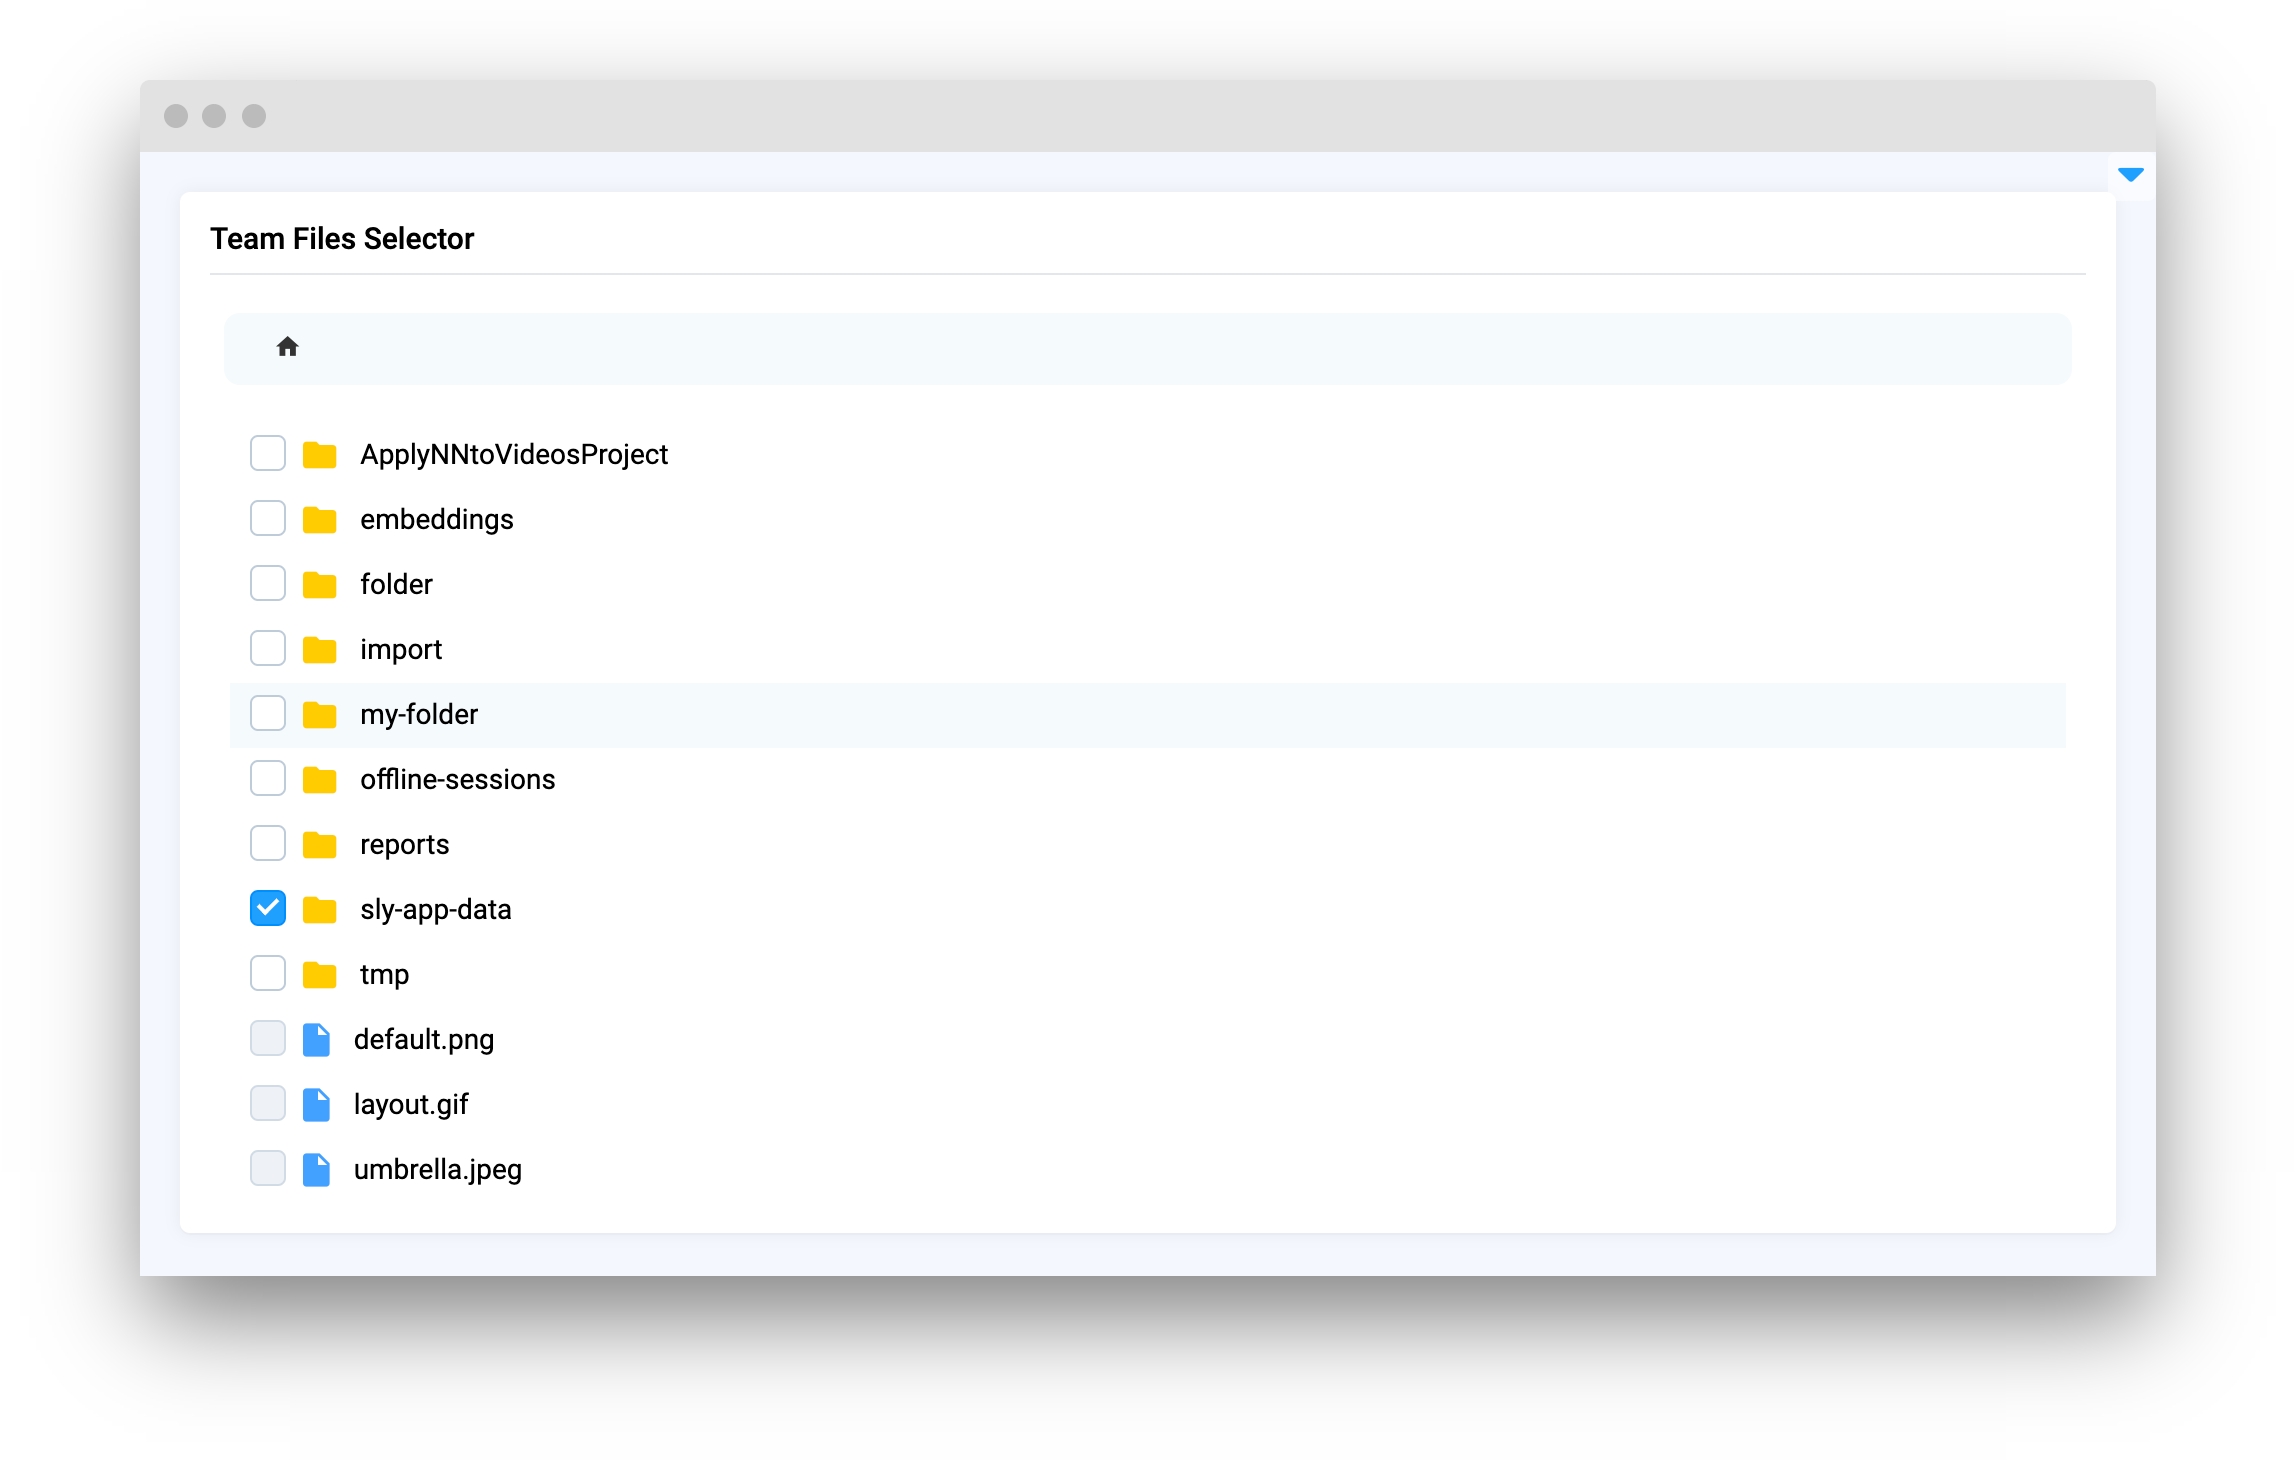
Task: Select the default.png file name
Action: [424, 1040]
